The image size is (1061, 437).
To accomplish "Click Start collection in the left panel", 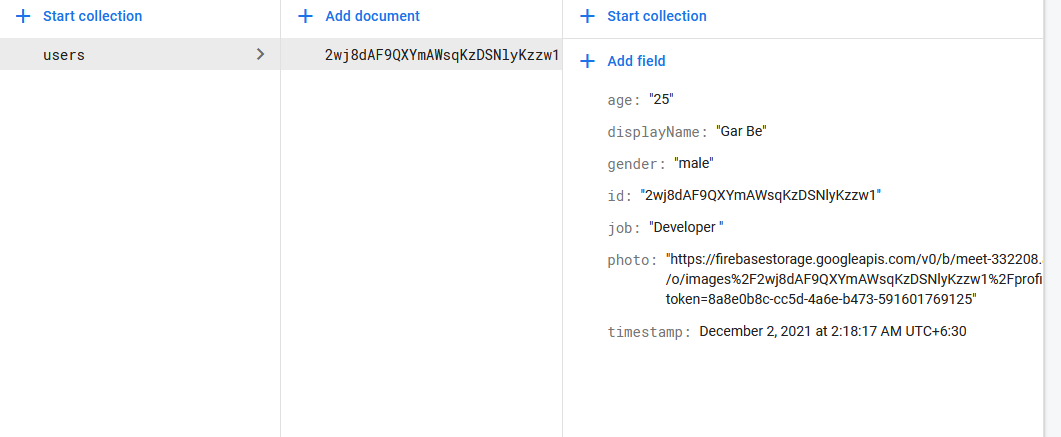I will click(92, 16).
